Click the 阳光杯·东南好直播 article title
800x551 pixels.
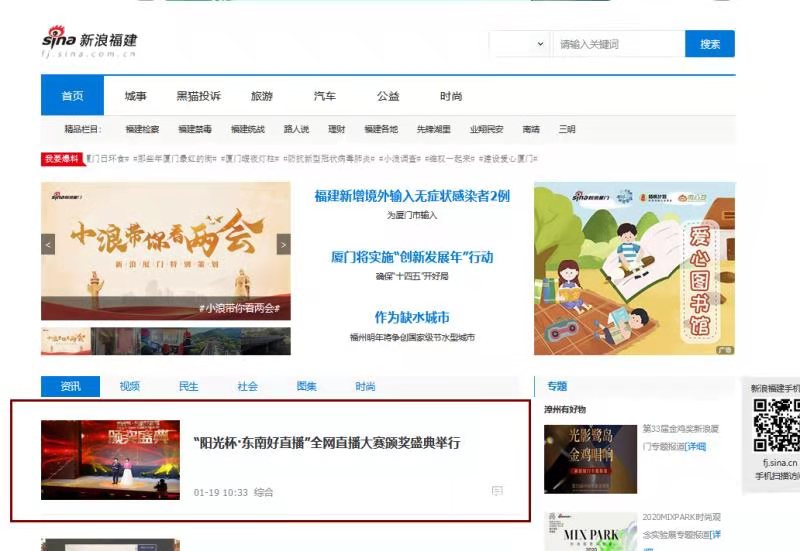327,442
